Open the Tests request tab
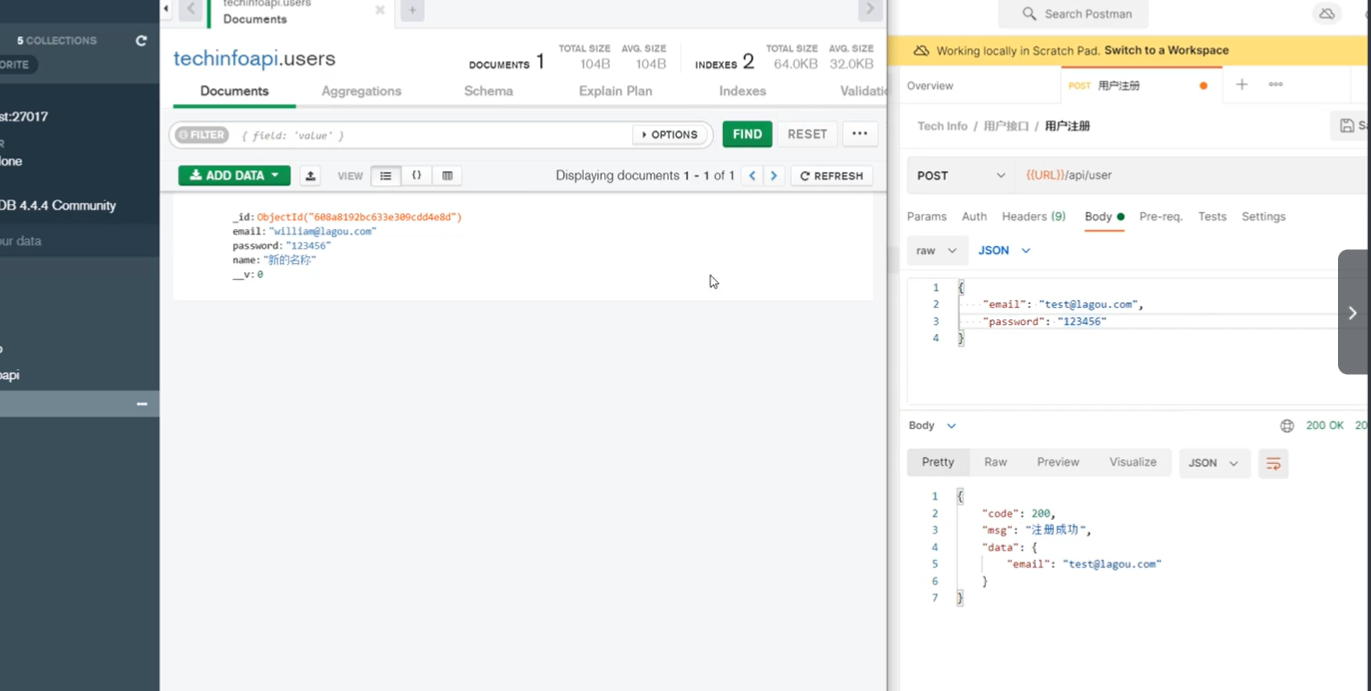1371x691 pixels. click(1212, 217)
